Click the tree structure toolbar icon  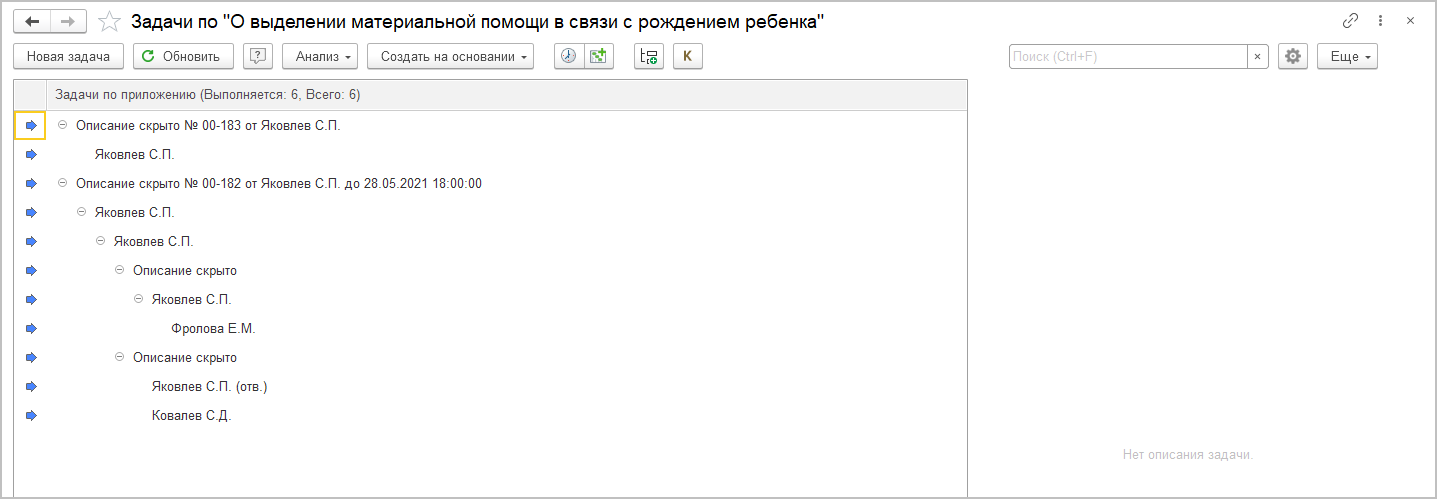(649, 56)
